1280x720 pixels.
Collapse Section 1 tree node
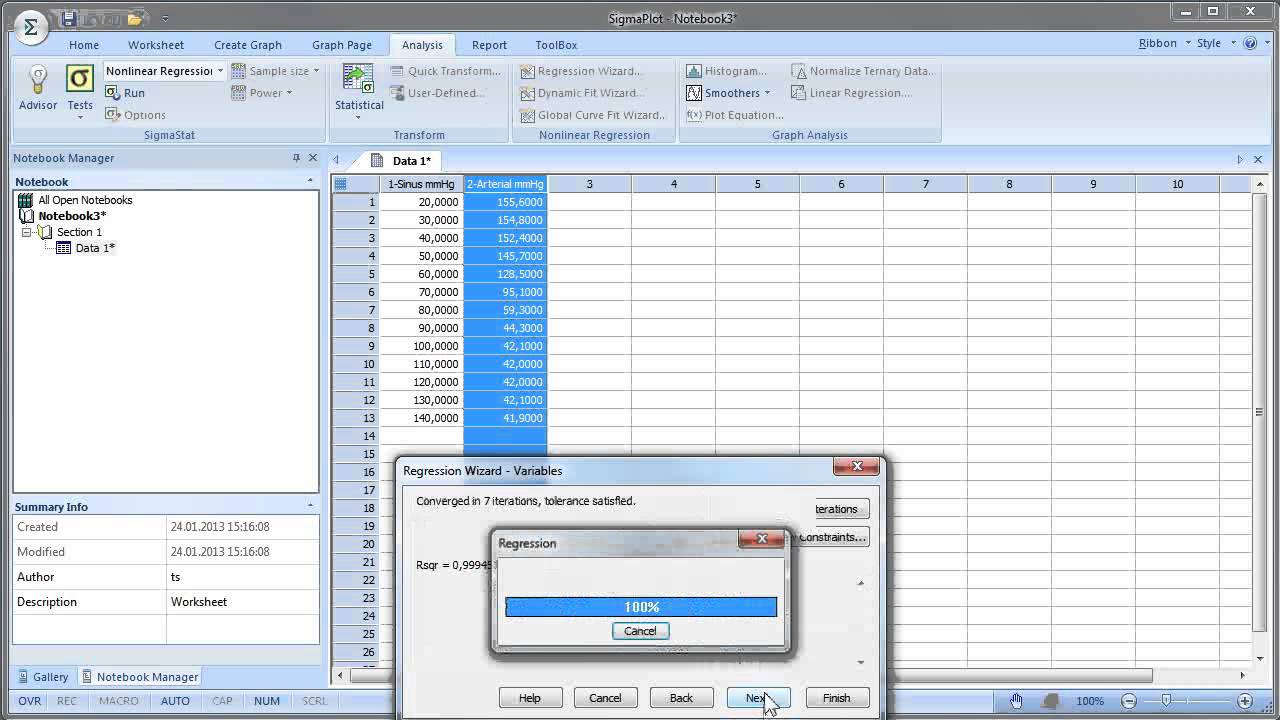[x=27, y=232]
